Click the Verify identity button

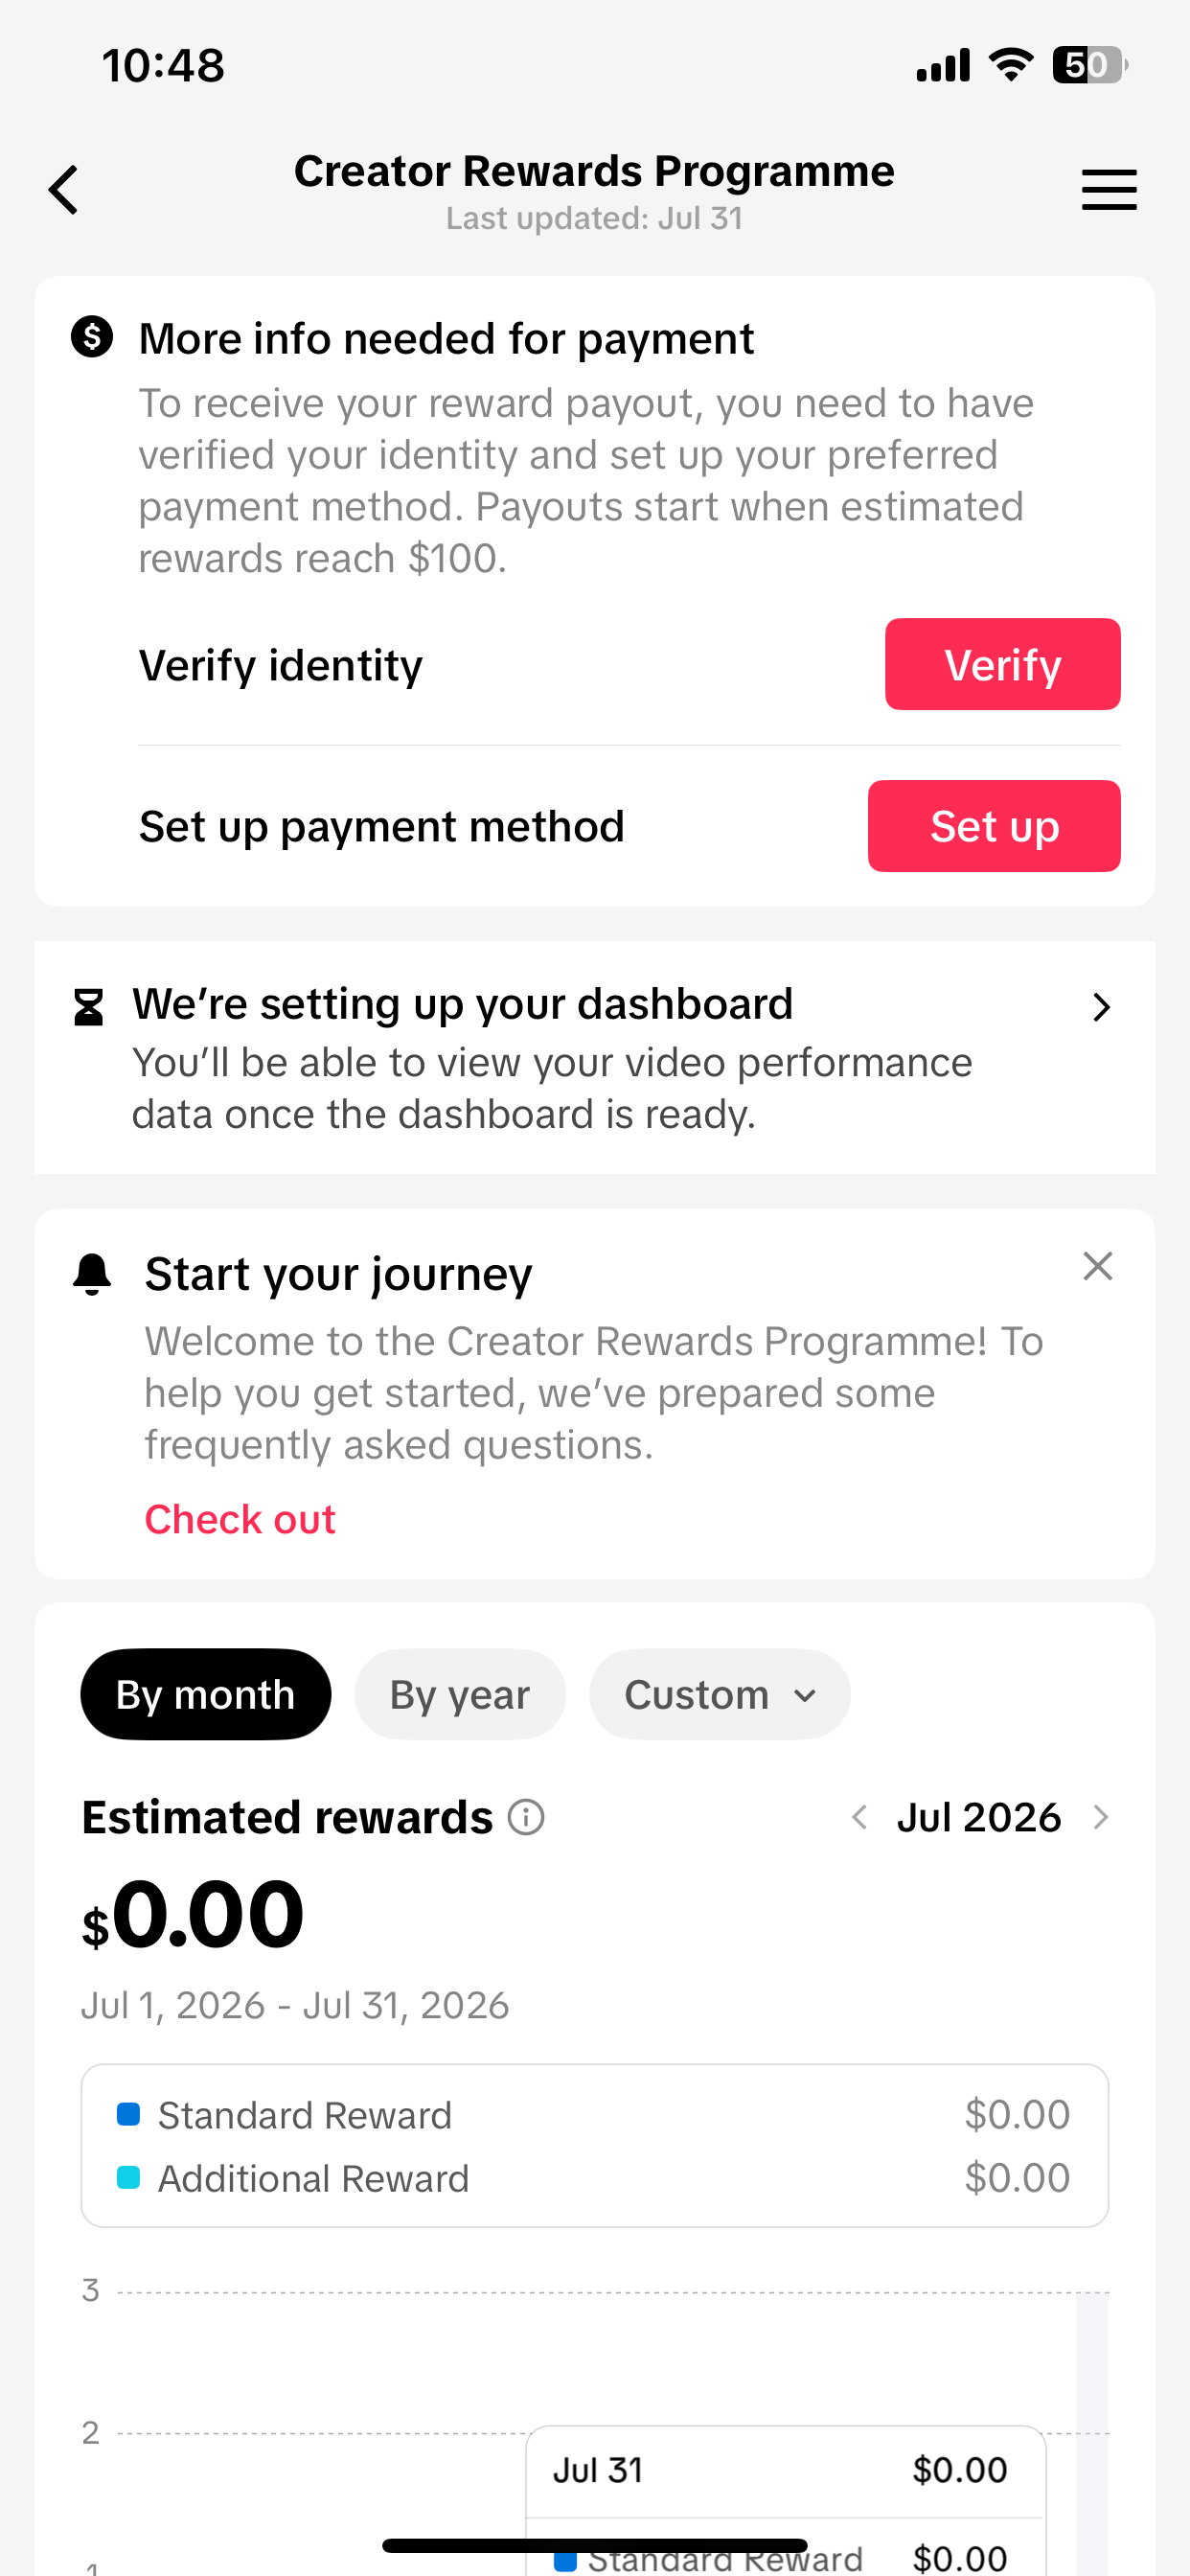click(x=1003, y=664)
